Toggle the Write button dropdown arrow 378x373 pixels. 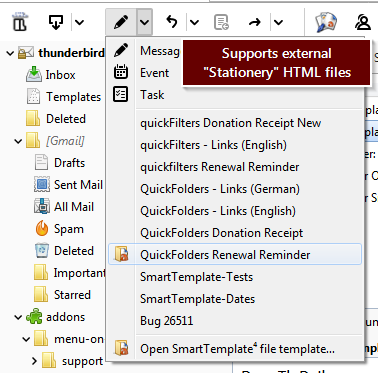pos(144,22)
